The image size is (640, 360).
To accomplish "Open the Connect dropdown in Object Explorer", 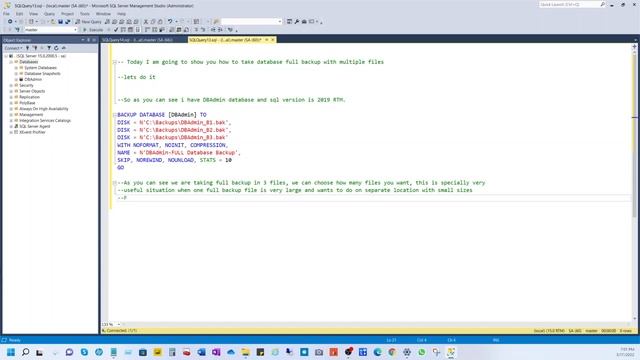I will click(13, 48).
